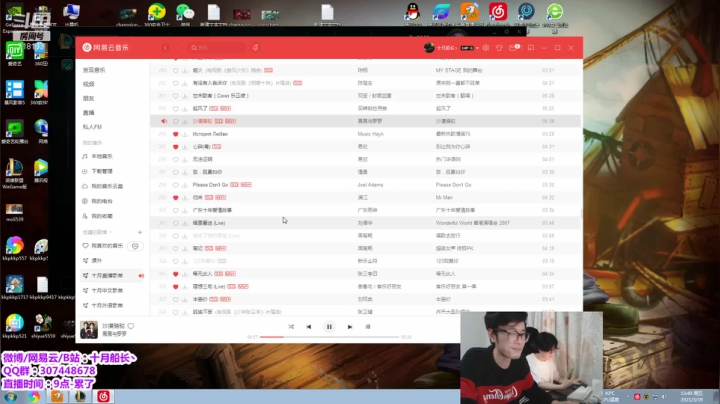The height and width of the screenshot is (404, 720).
Task: Open album MY STAGE 我的舞台
Action: (x=459, y=70)
